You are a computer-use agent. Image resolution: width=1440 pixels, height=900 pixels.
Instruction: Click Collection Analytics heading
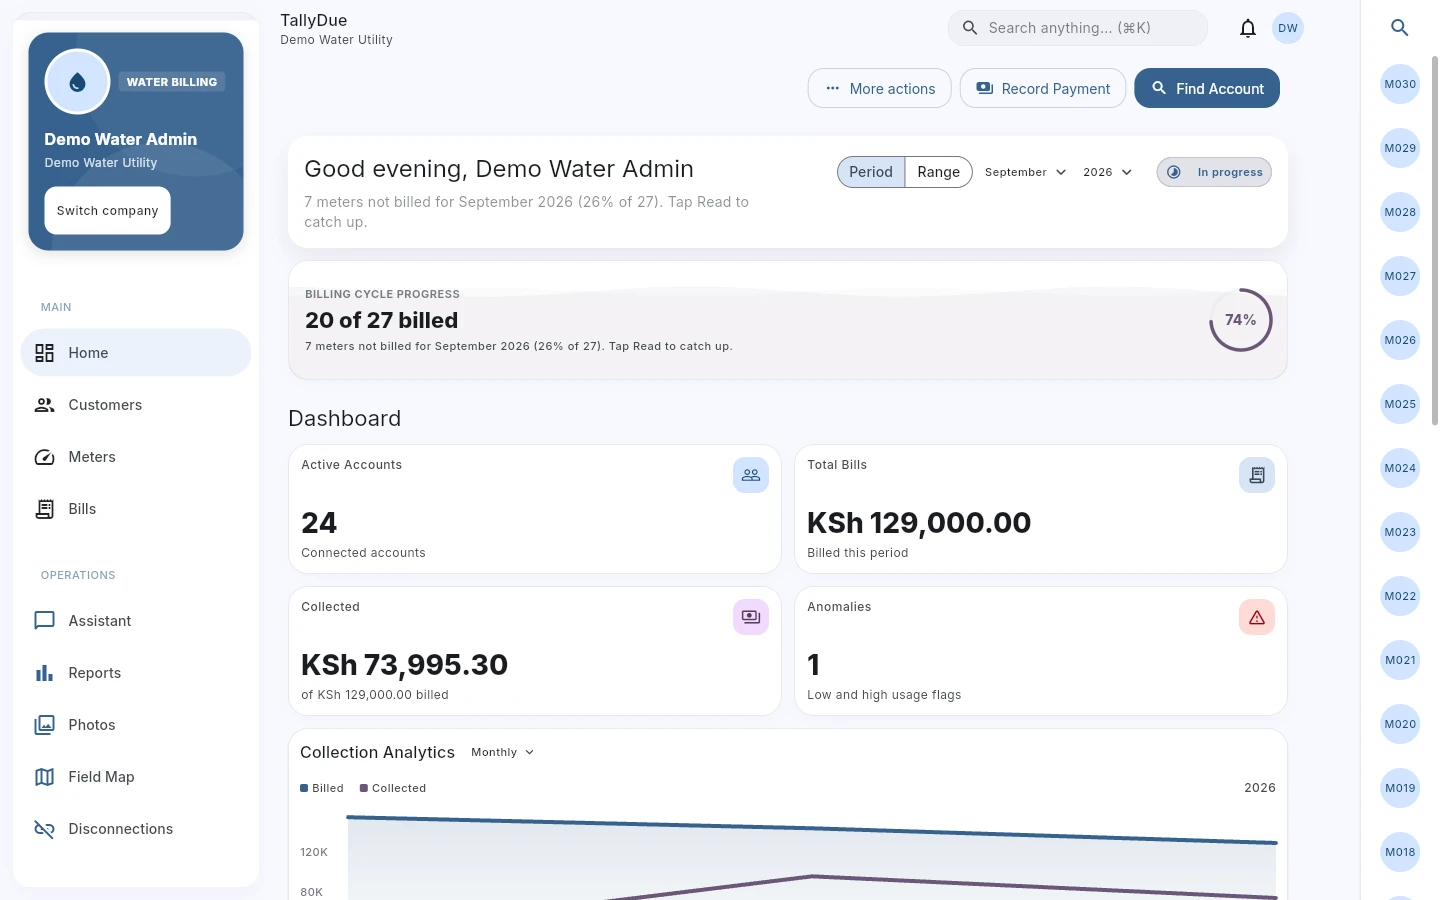click(x=377, y=752)
